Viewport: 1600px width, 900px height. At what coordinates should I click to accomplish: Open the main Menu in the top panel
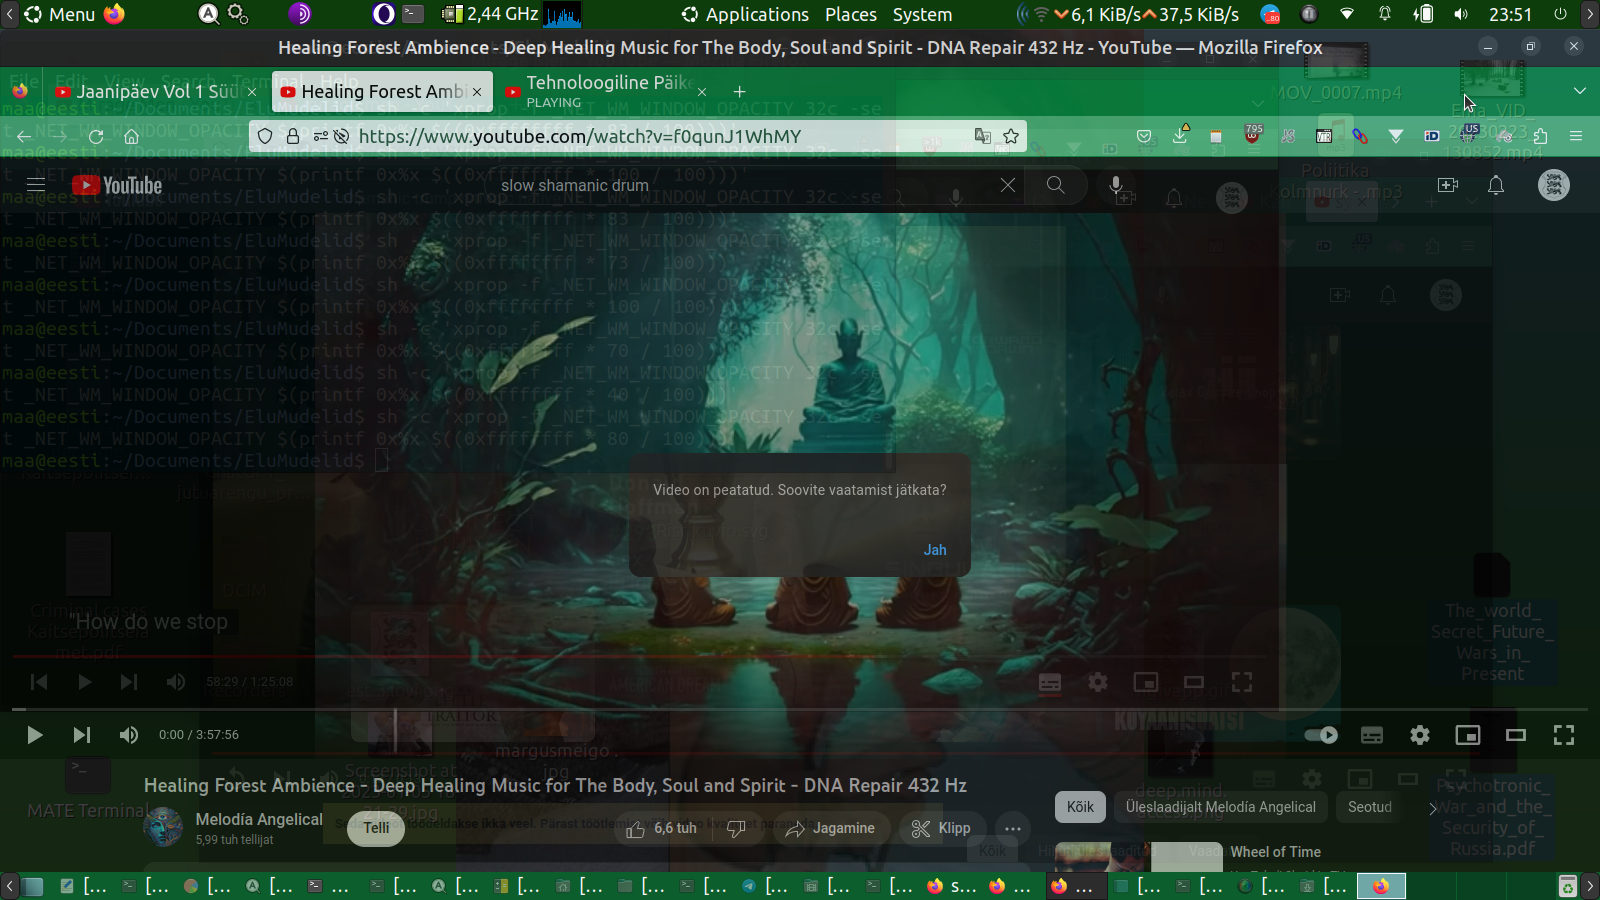click(60, 14)
